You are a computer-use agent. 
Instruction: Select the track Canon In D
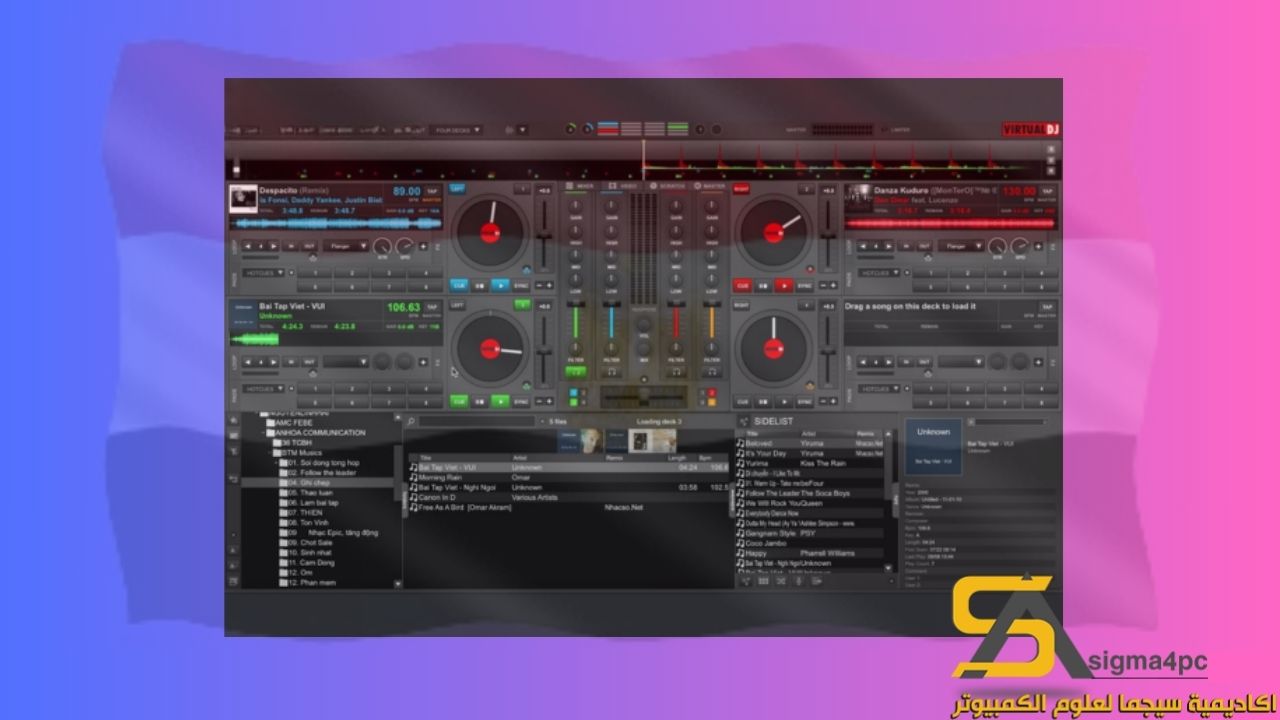568,497
